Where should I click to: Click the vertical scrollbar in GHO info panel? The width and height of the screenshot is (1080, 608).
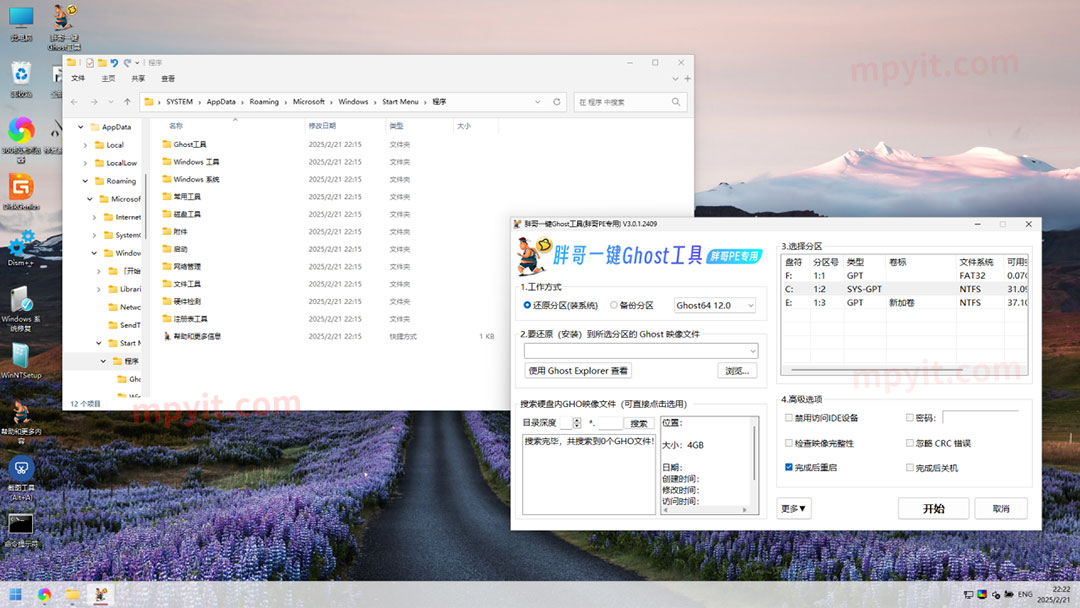(754, 453)
